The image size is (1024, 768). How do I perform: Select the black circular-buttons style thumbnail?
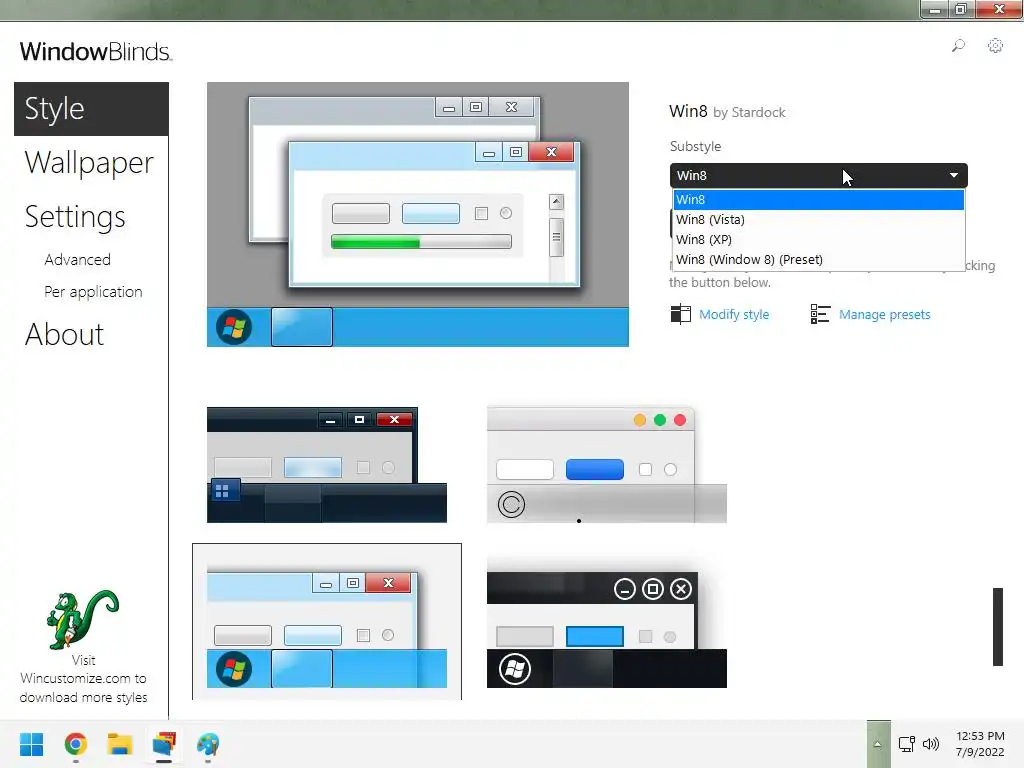[607, 630]
